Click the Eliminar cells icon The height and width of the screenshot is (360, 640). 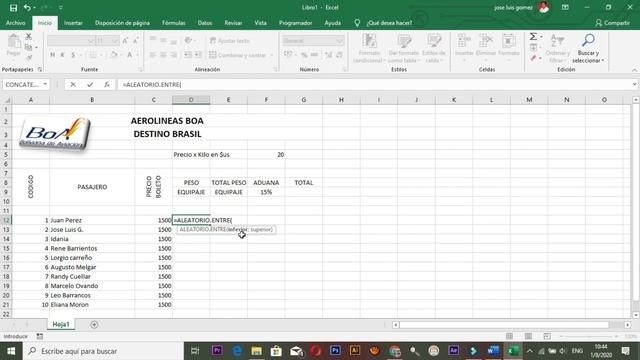click(x=486, y=41)
